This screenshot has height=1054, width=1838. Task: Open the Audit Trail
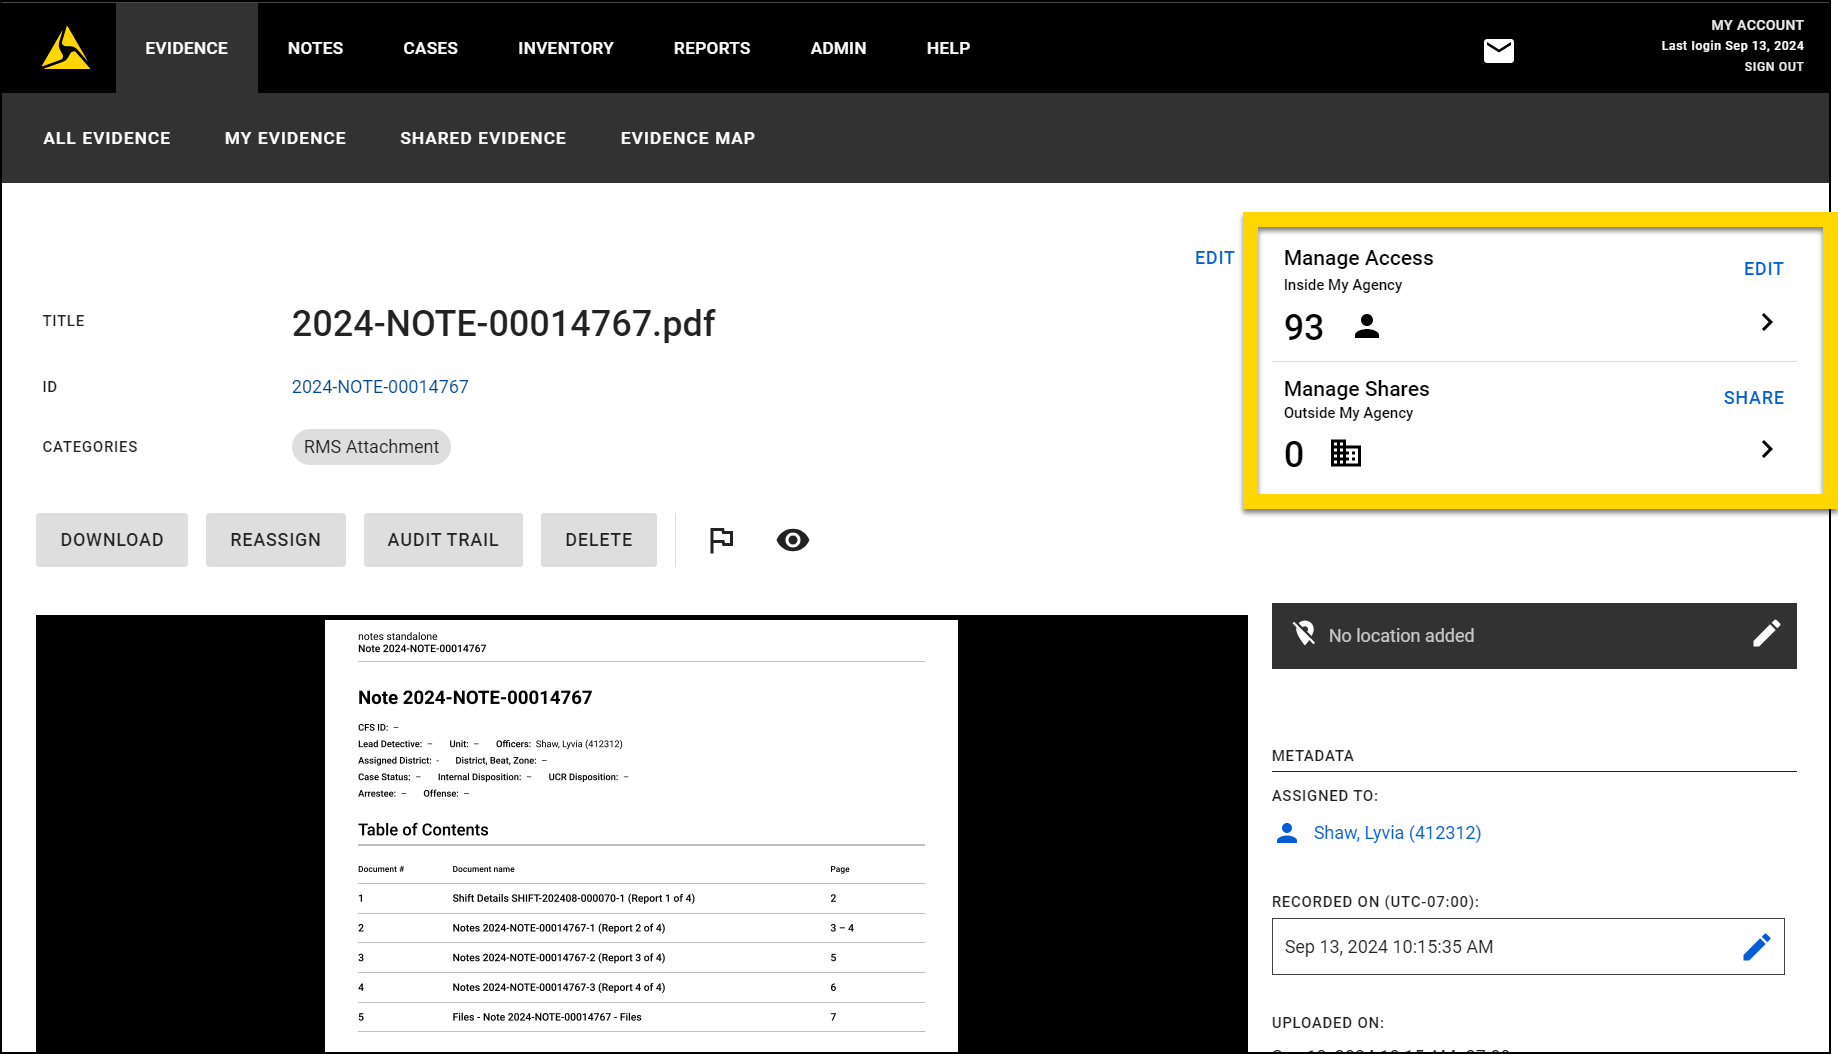click(443, 540)
